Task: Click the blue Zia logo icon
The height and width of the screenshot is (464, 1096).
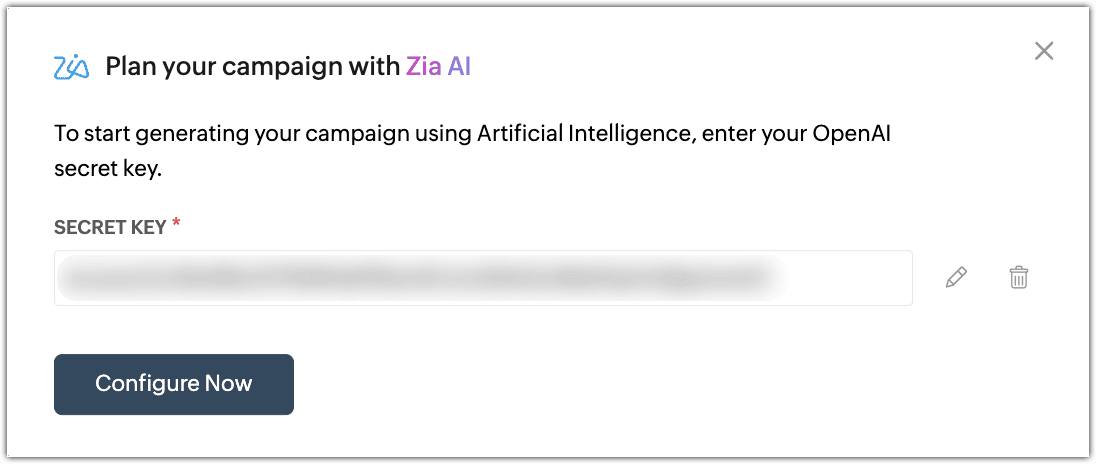Action: click(72, 68)
